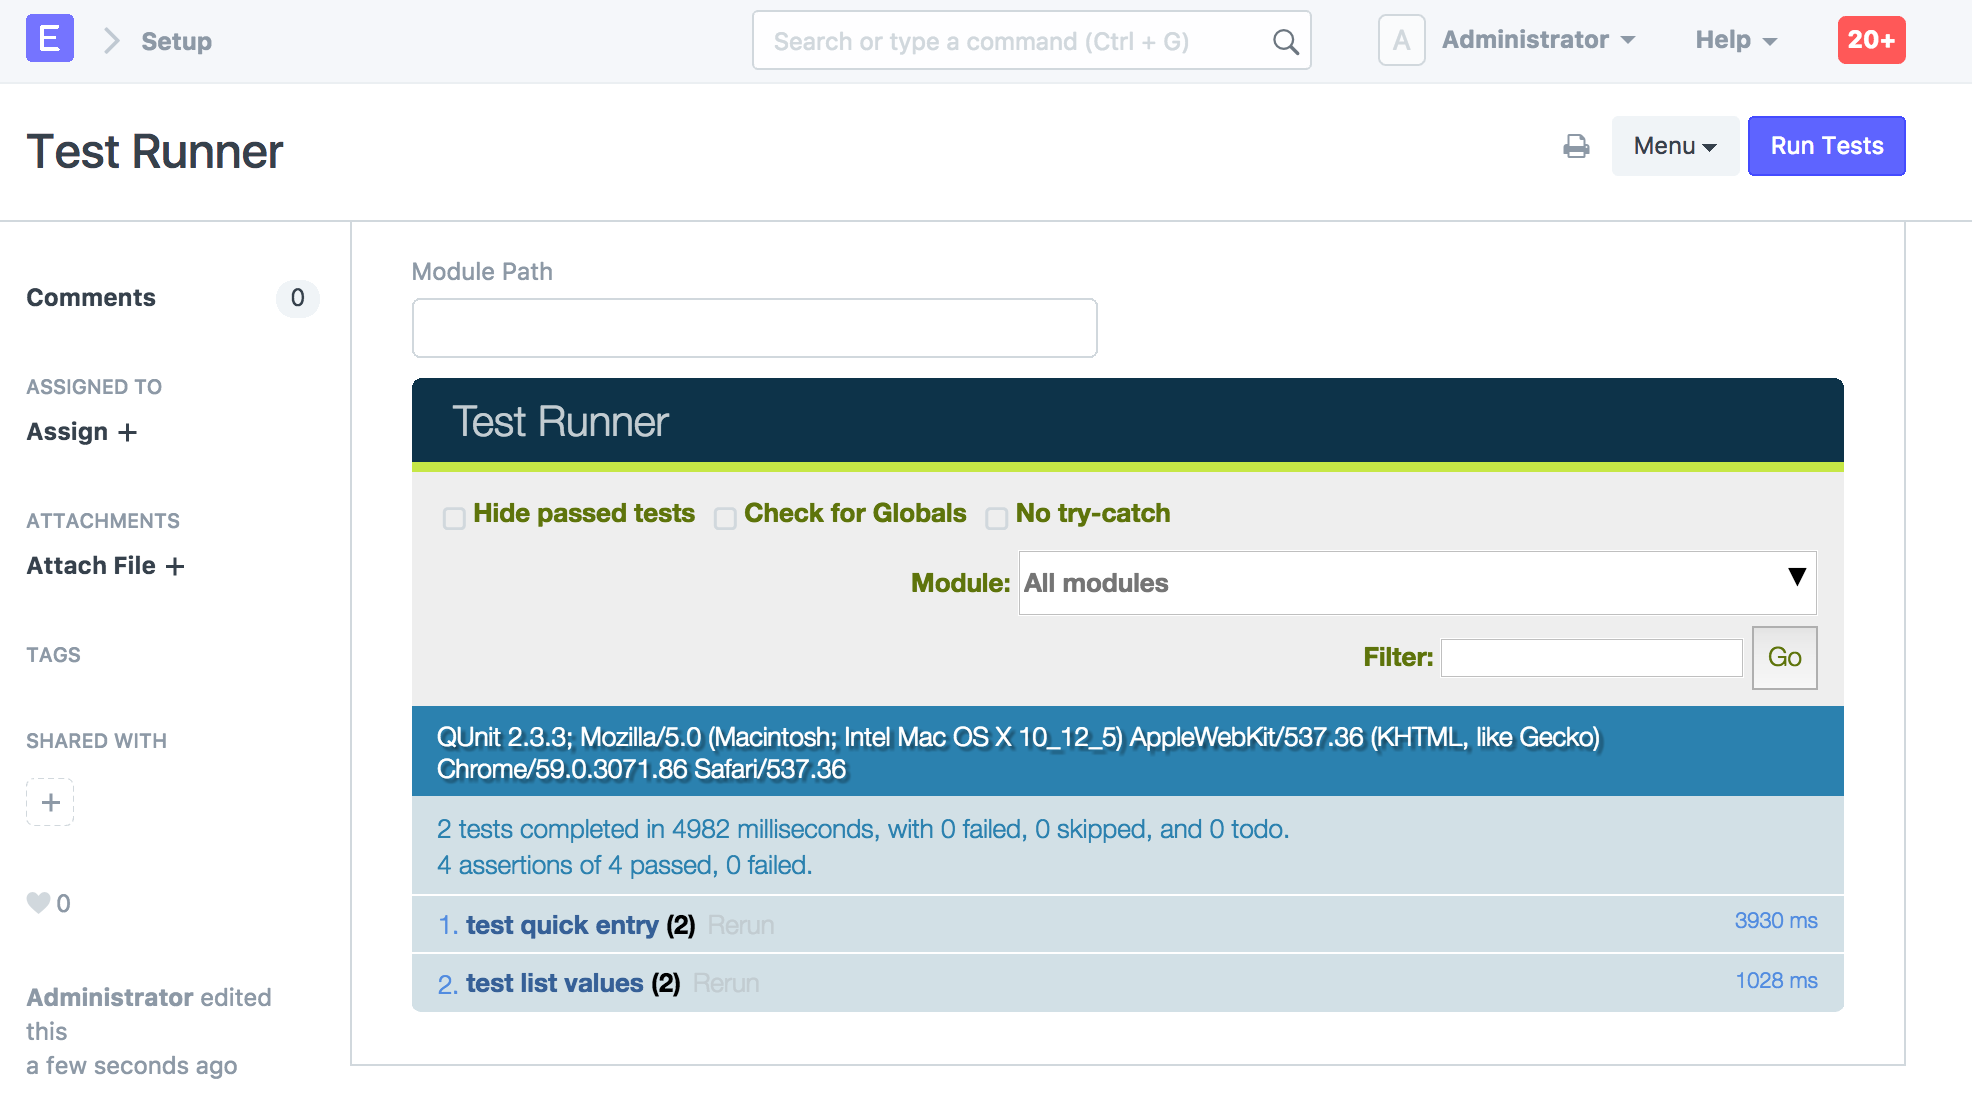Click the print icon

1576,147
